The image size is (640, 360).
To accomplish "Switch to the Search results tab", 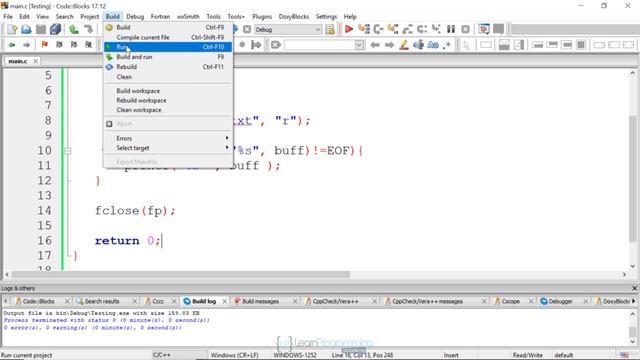I will pyautogui.click(x=102, y=301).
